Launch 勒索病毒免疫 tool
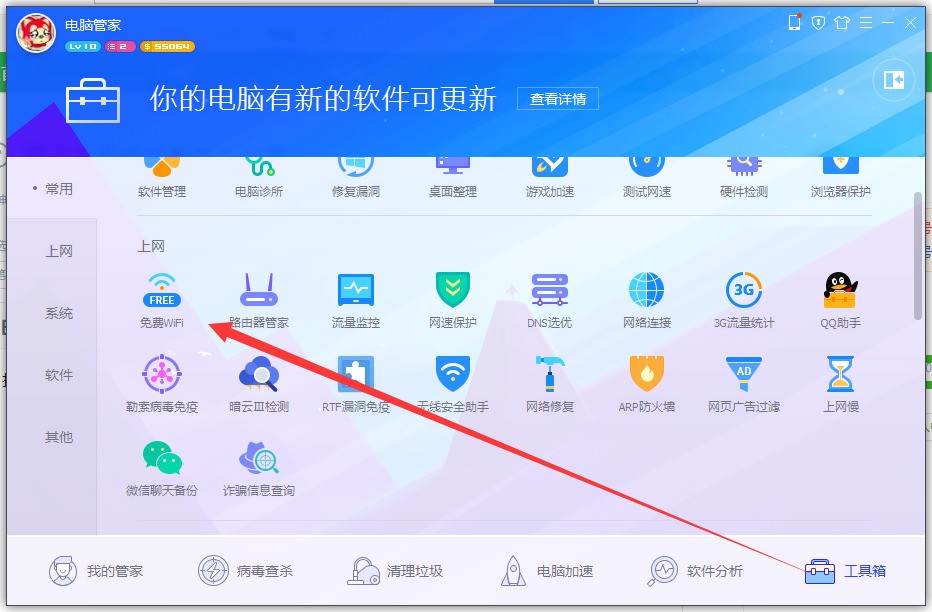This screenshot has width=932, height=612. pyautogui.click(x=162, y=384)
